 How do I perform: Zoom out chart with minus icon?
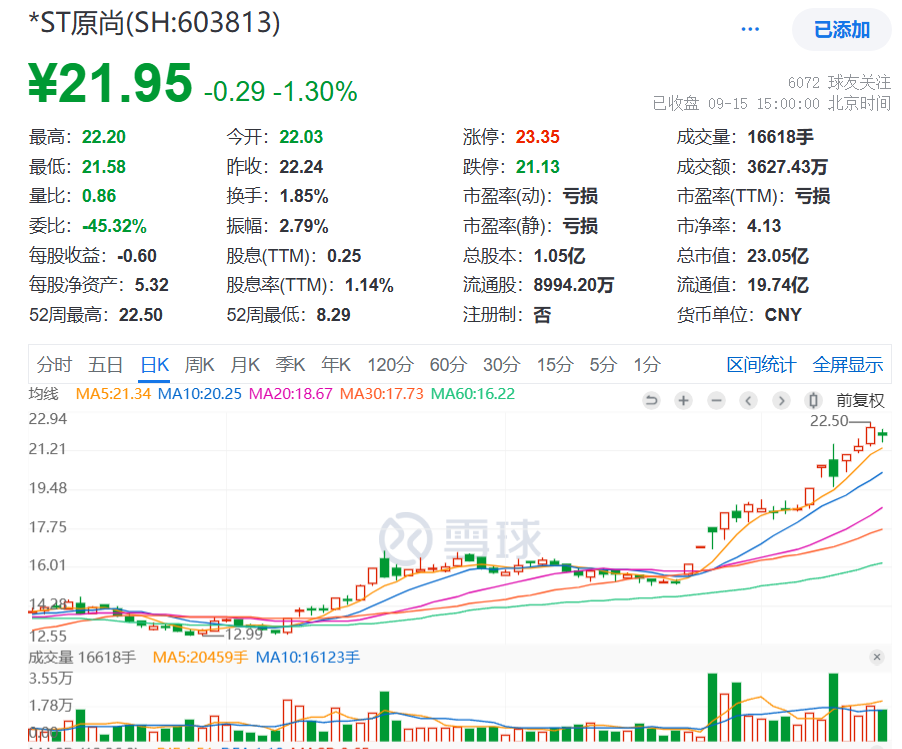click(716, 400)
